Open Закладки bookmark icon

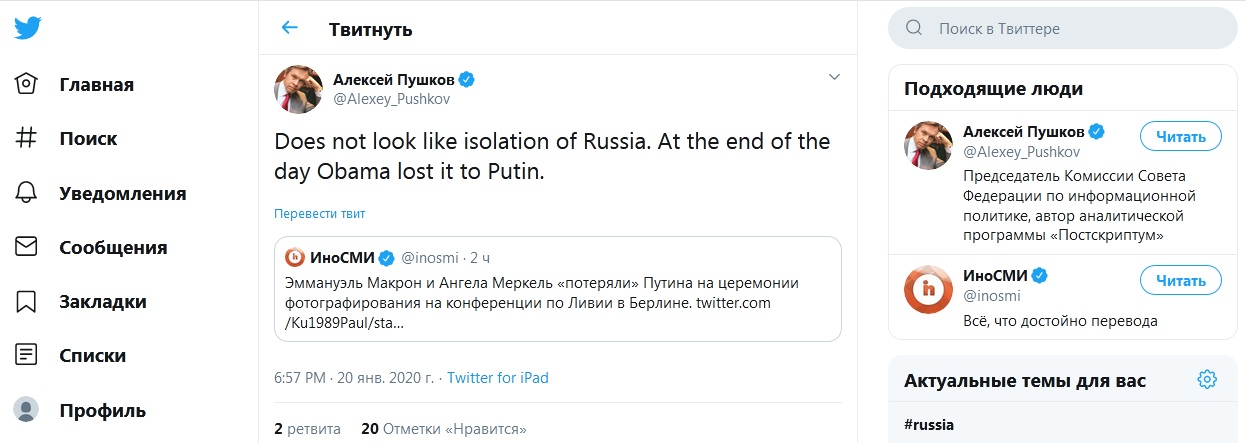click(x=27, y=302)
